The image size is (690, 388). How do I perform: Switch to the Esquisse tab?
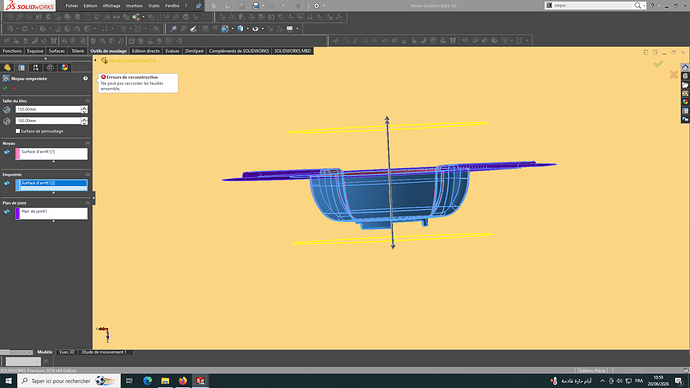coord(35,51)
